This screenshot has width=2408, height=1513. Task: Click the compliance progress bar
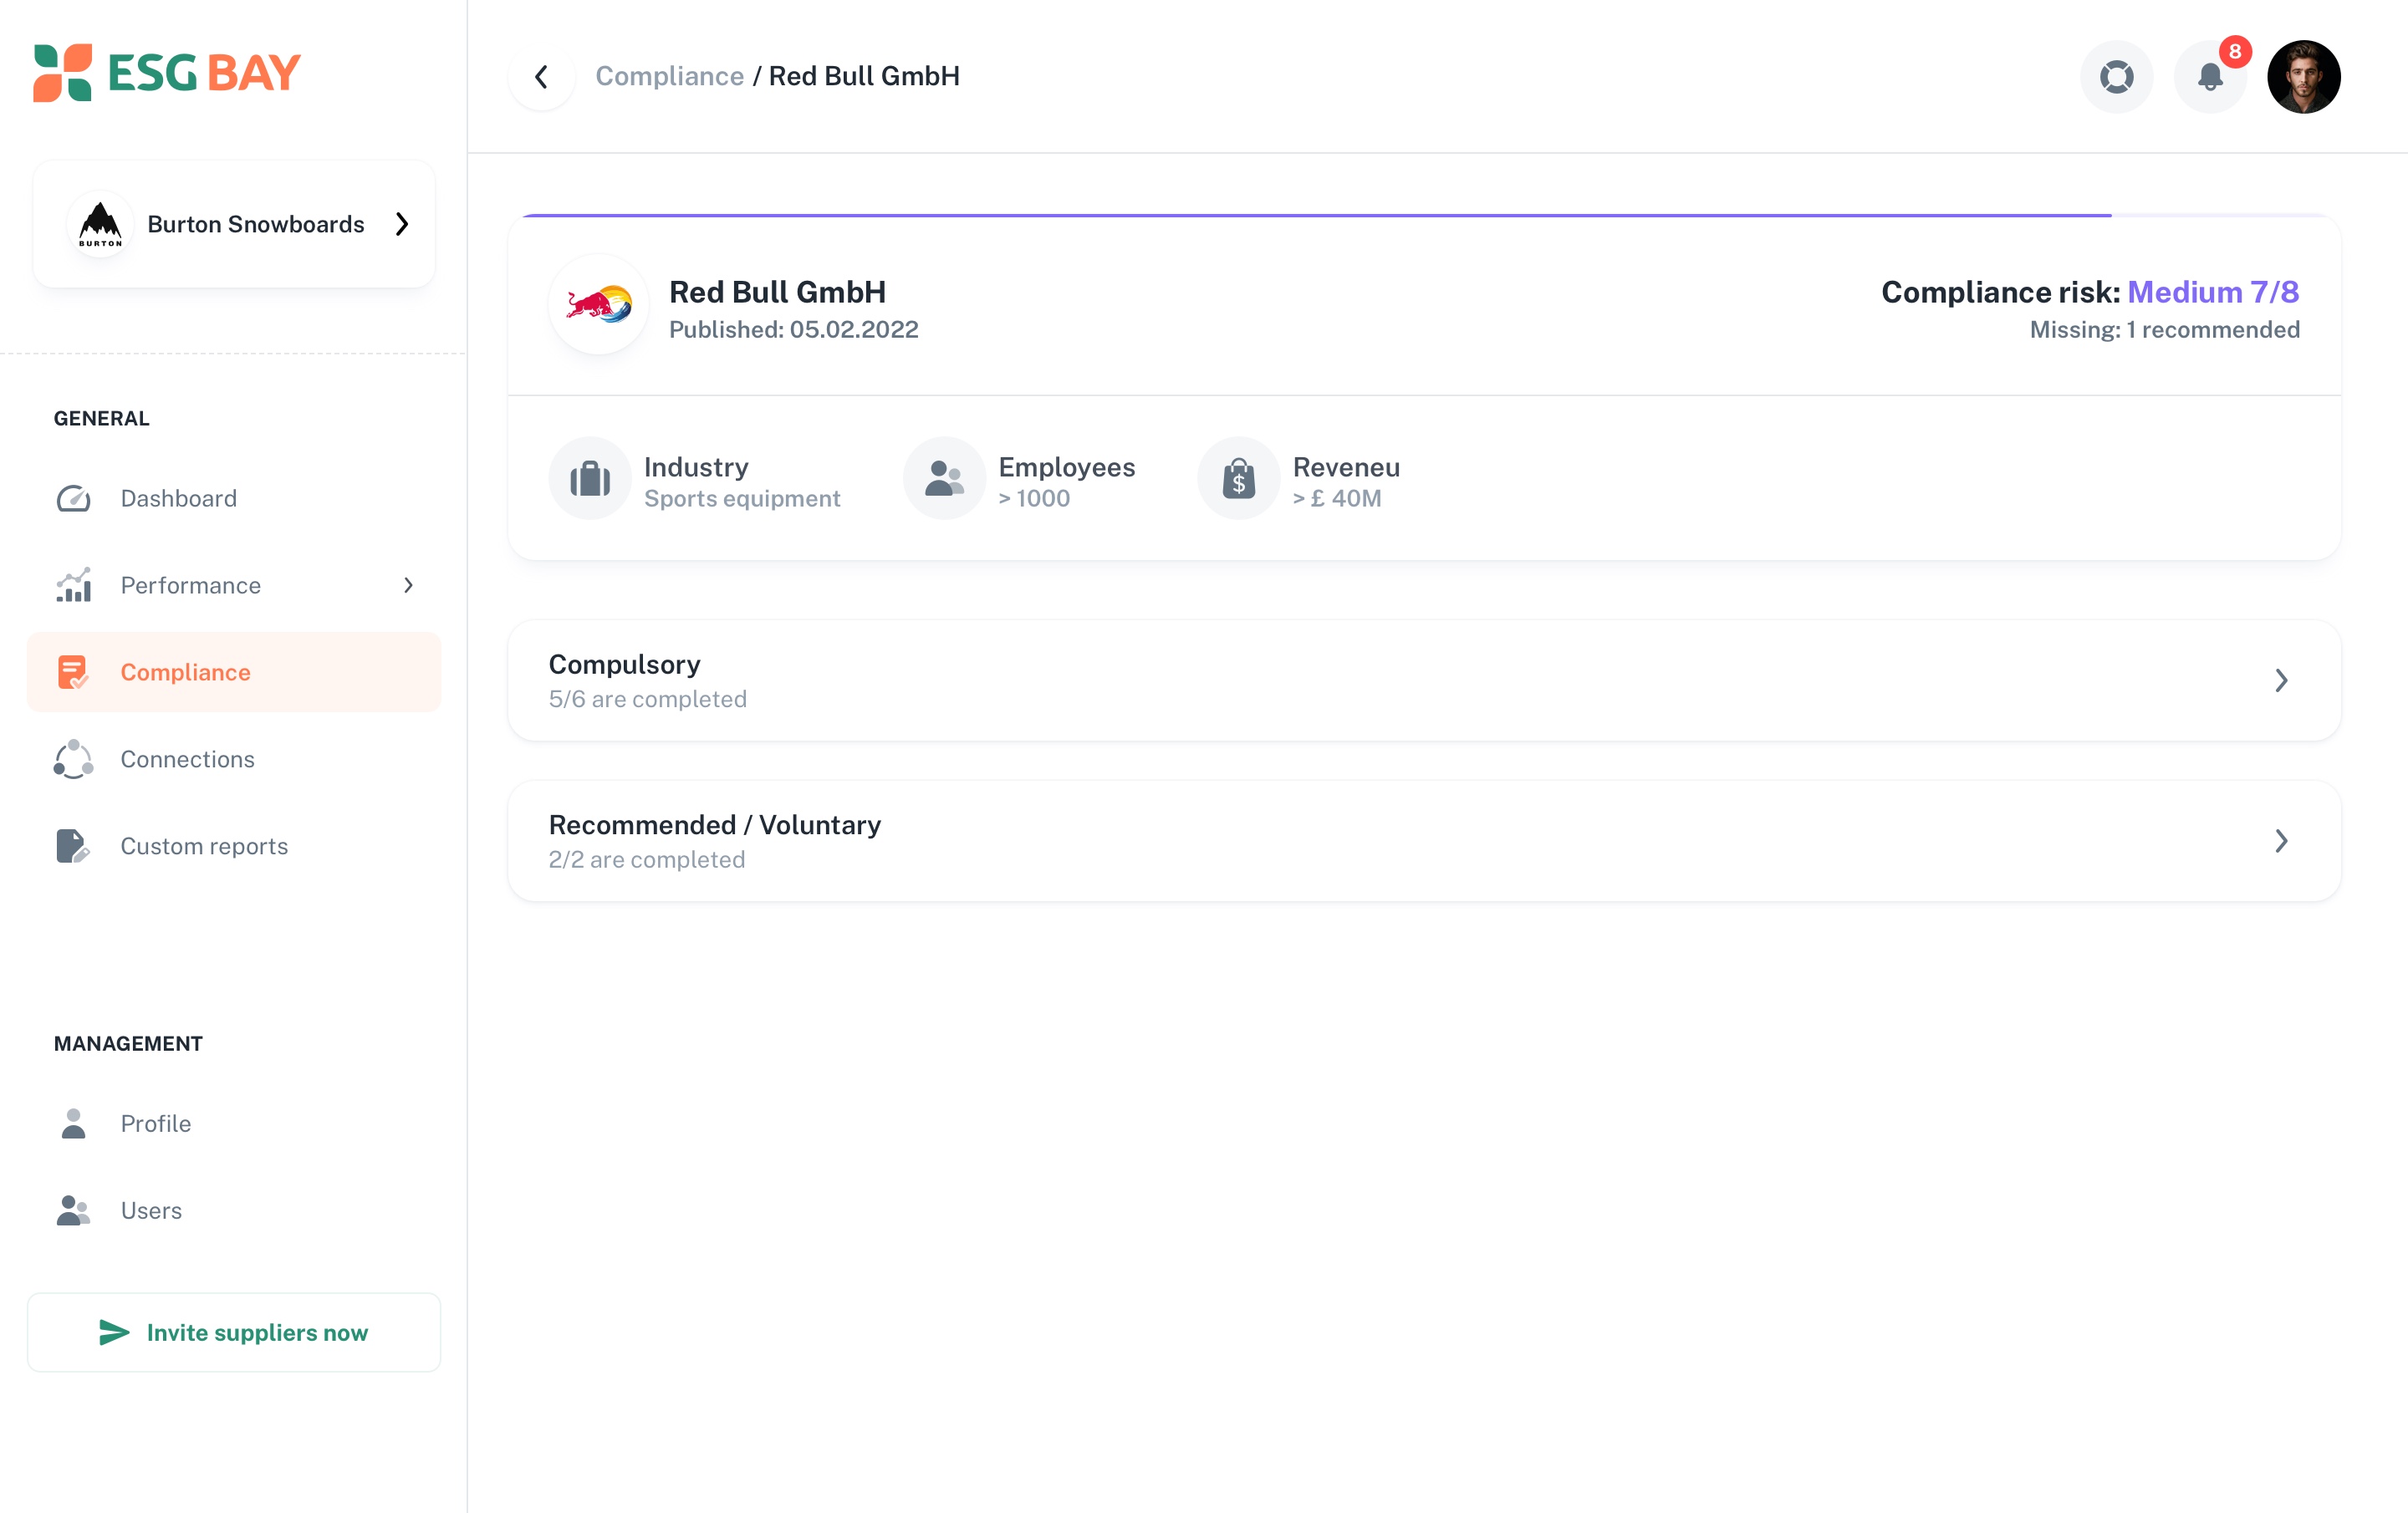1424,215
